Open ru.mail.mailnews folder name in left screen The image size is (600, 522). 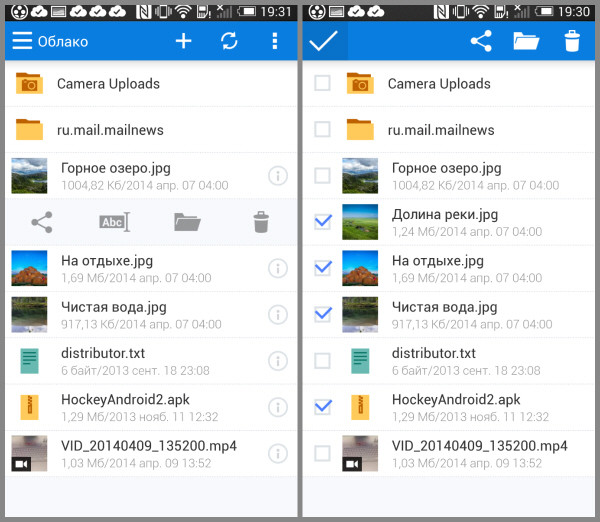click(x=110, y=130)
